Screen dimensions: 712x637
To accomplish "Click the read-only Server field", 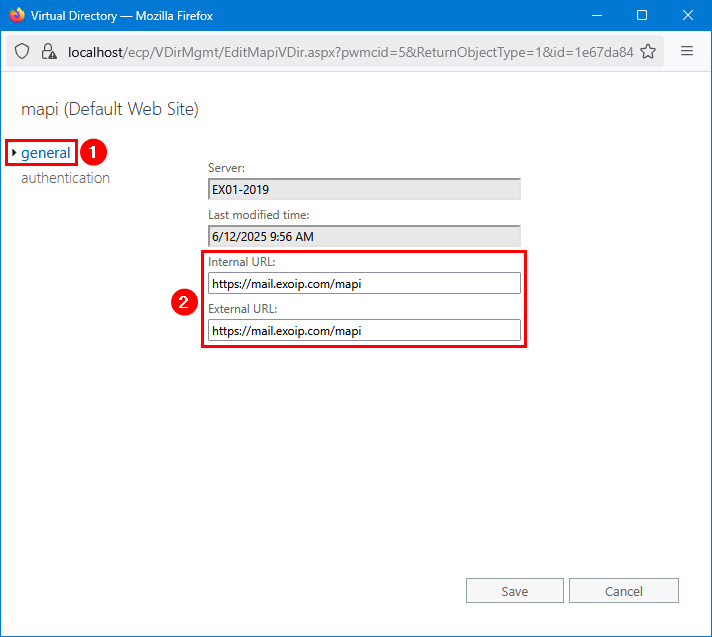I will point(364,189).
